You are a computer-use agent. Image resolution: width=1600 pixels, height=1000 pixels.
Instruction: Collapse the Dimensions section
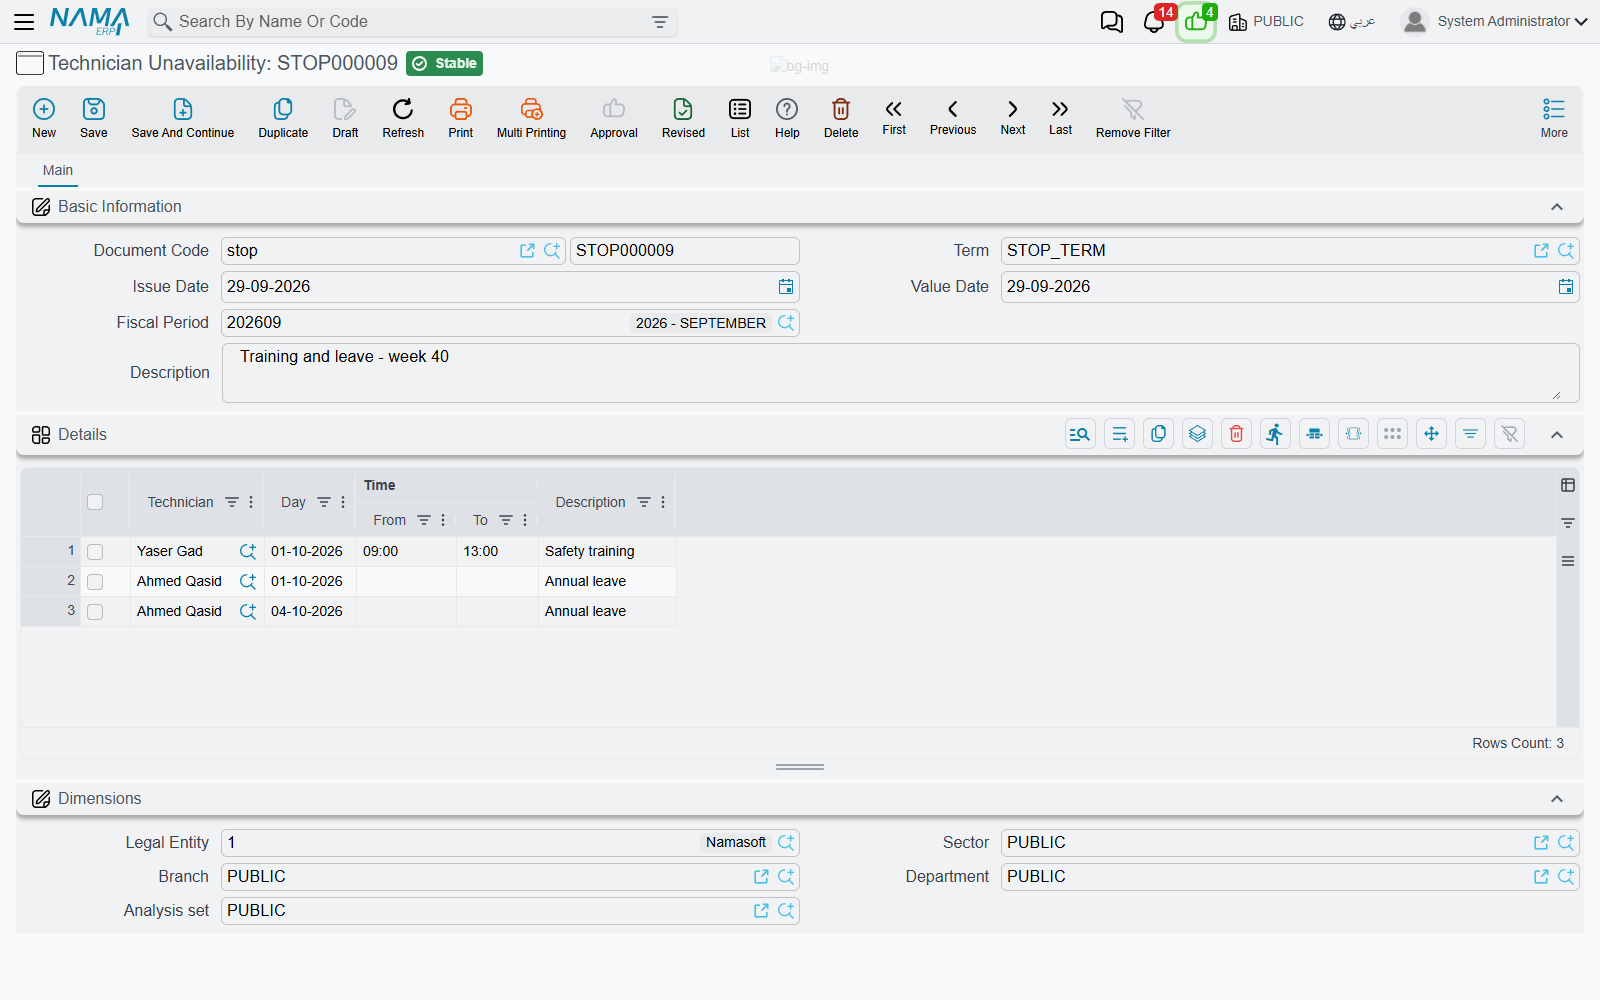1557,799
